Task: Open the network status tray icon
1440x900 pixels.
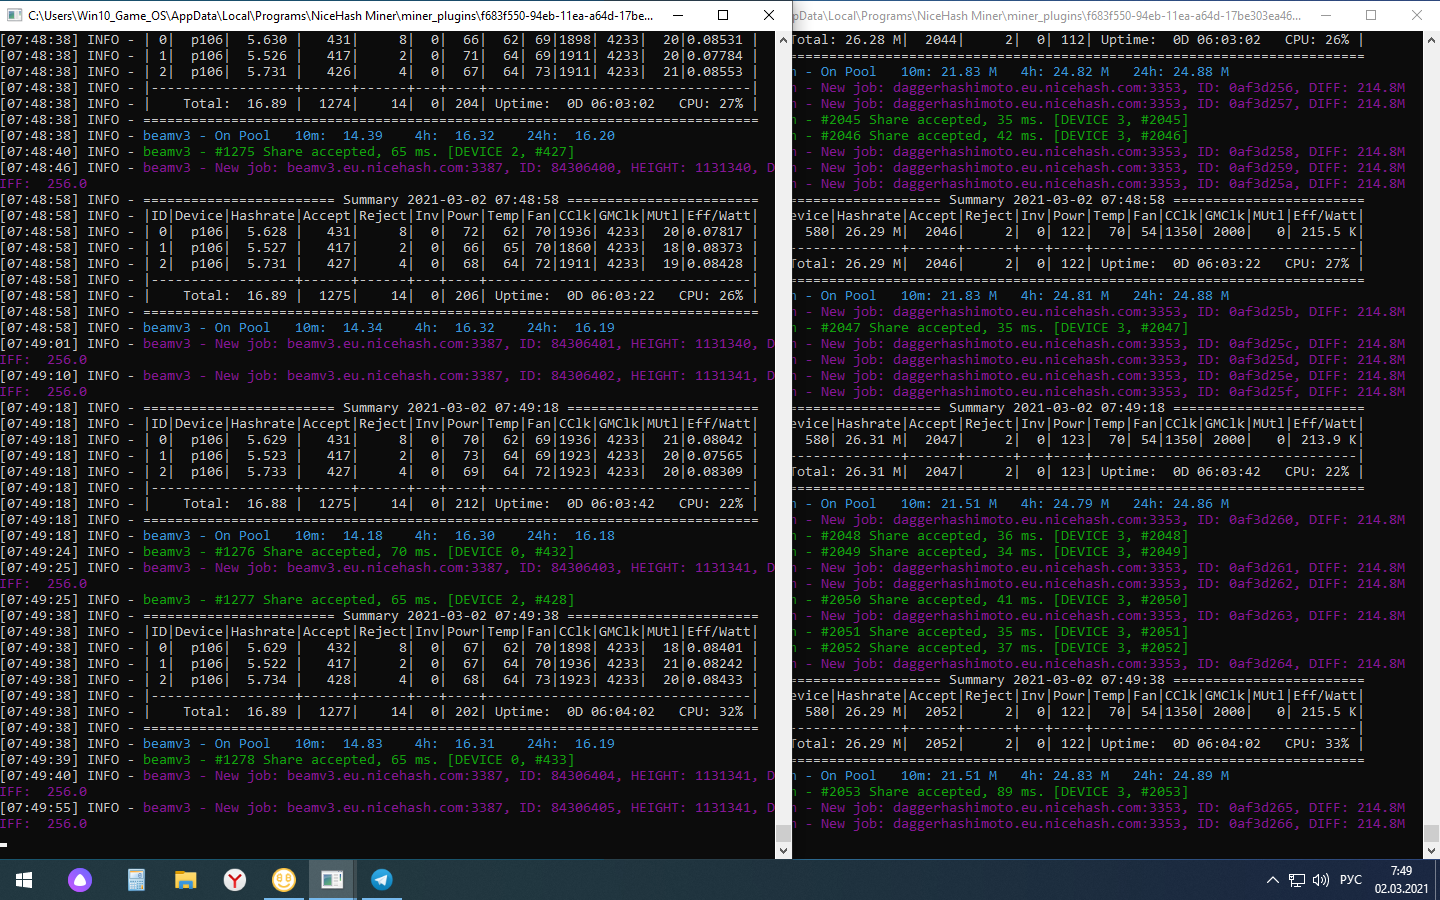Action: click(x=1297, y=880)
